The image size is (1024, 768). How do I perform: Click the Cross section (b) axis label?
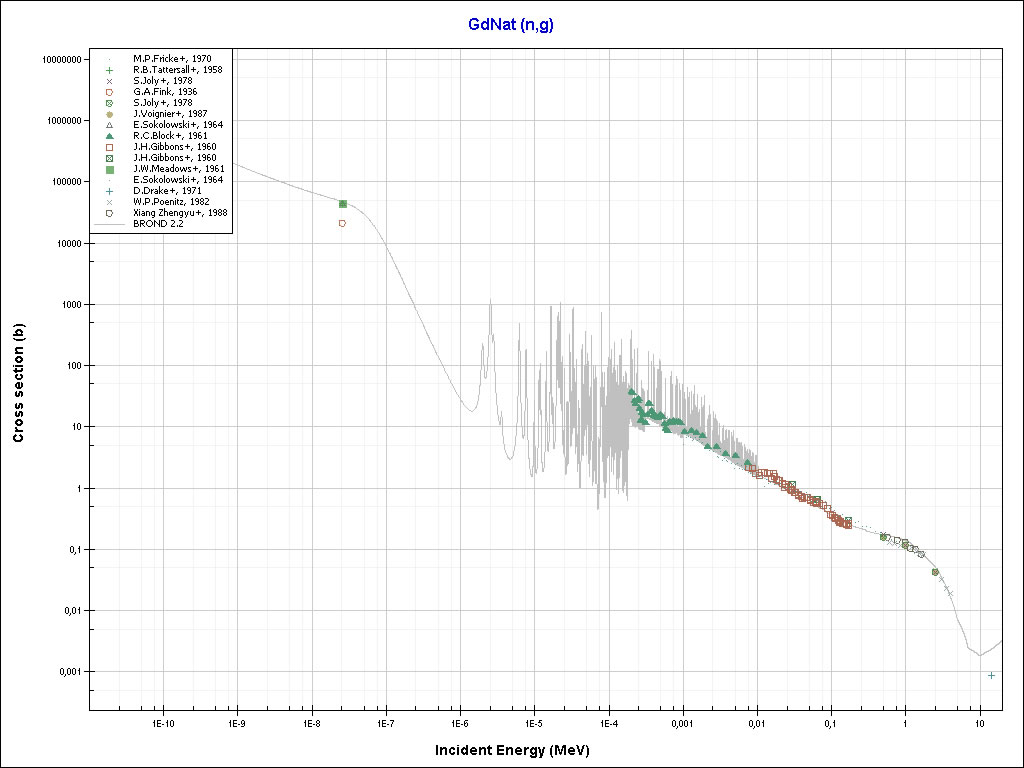[18, 383]
